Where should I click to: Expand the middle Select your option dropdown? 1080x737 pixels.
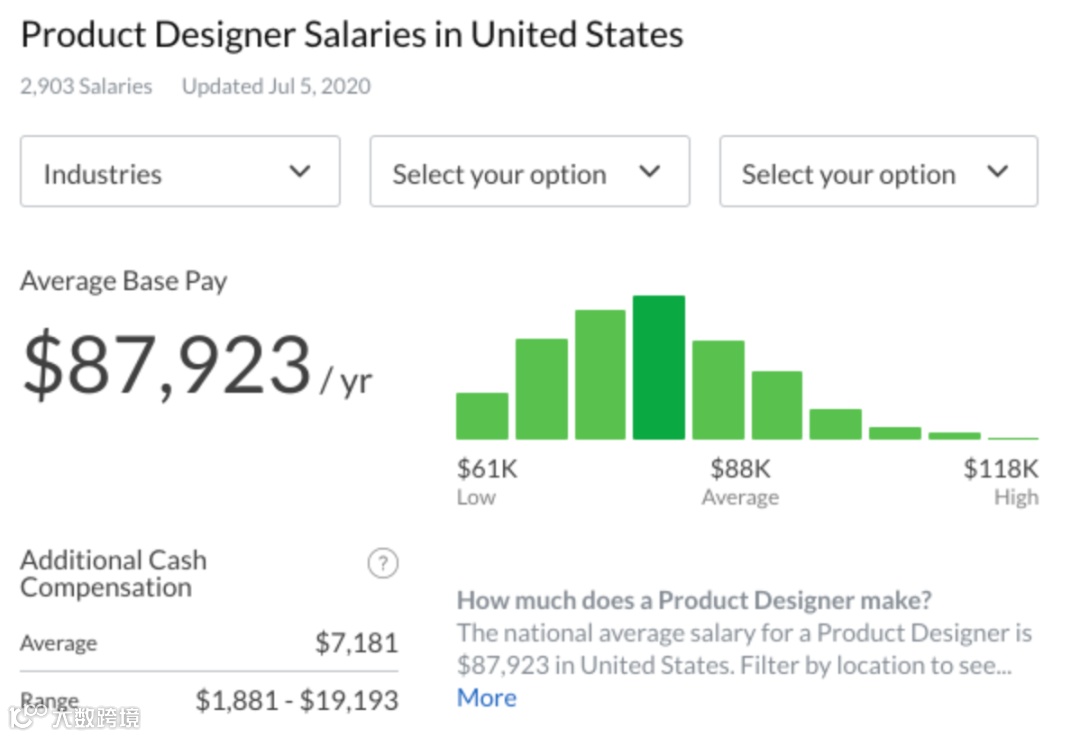point(529,172)
